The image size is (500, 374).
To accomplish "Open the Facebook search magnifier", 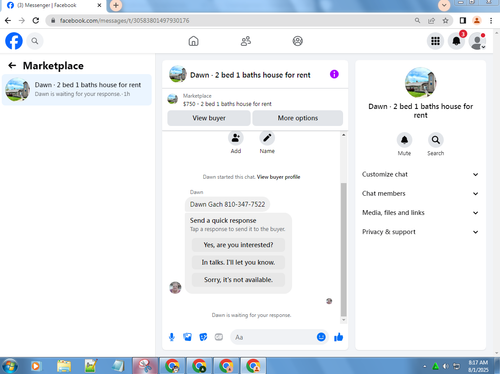I will tap(35, 41).
